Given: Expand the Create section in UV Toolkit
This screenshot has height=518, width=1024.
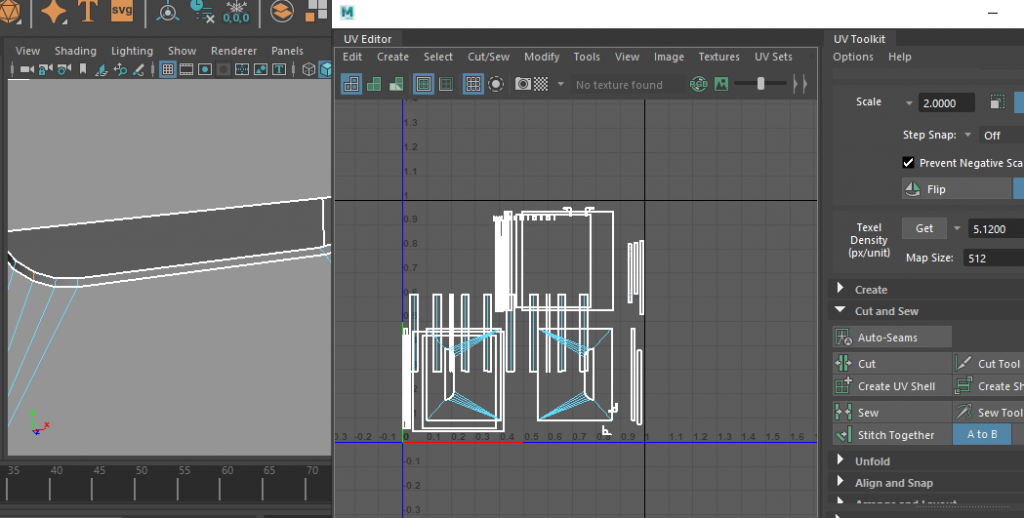Looking at the screenshot, I should tap(870, 290).
